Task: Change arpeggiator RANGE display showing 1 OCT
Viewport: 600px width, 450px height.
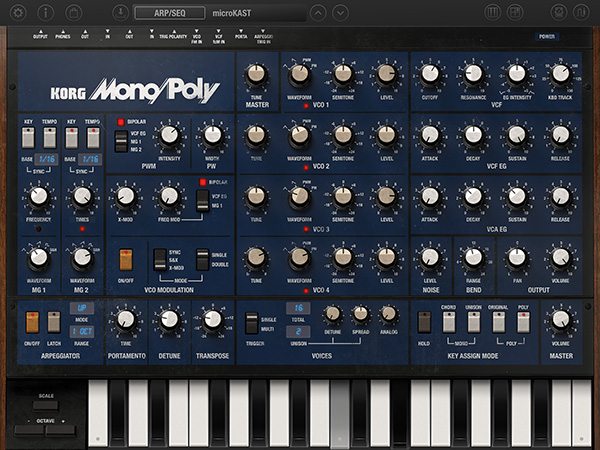Action: tap(82, 331)
